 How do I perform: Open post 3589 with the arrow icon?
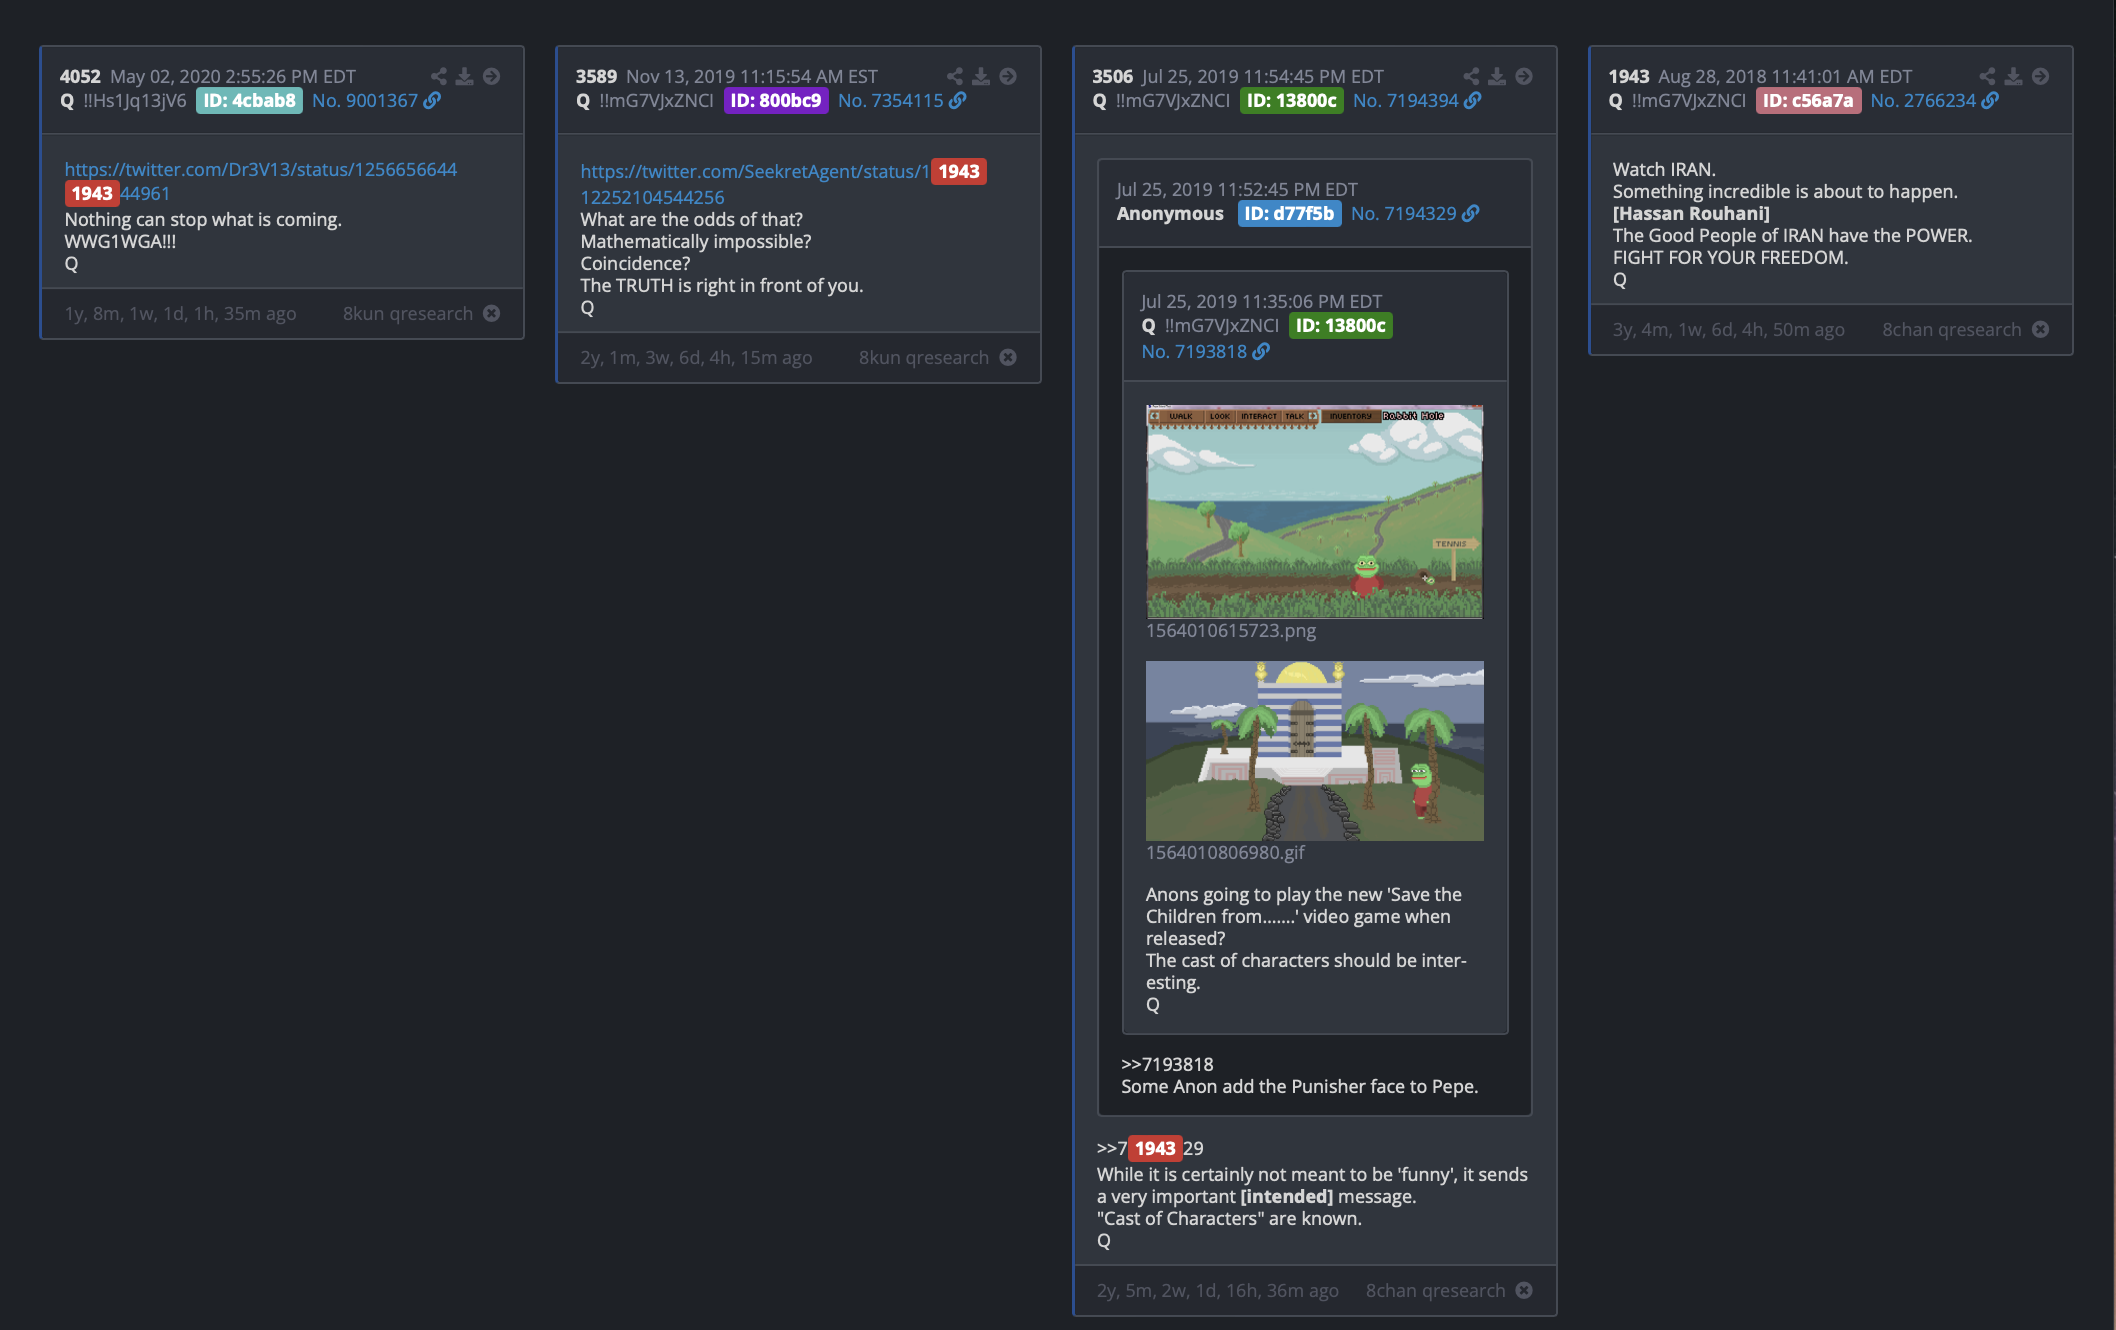tap(1008, 76)
